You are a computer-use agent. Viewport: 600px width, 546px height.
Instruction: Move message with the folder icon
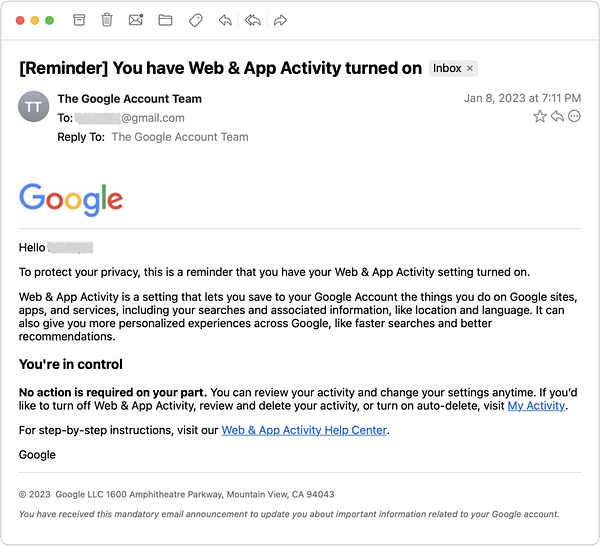coord(165,20)
